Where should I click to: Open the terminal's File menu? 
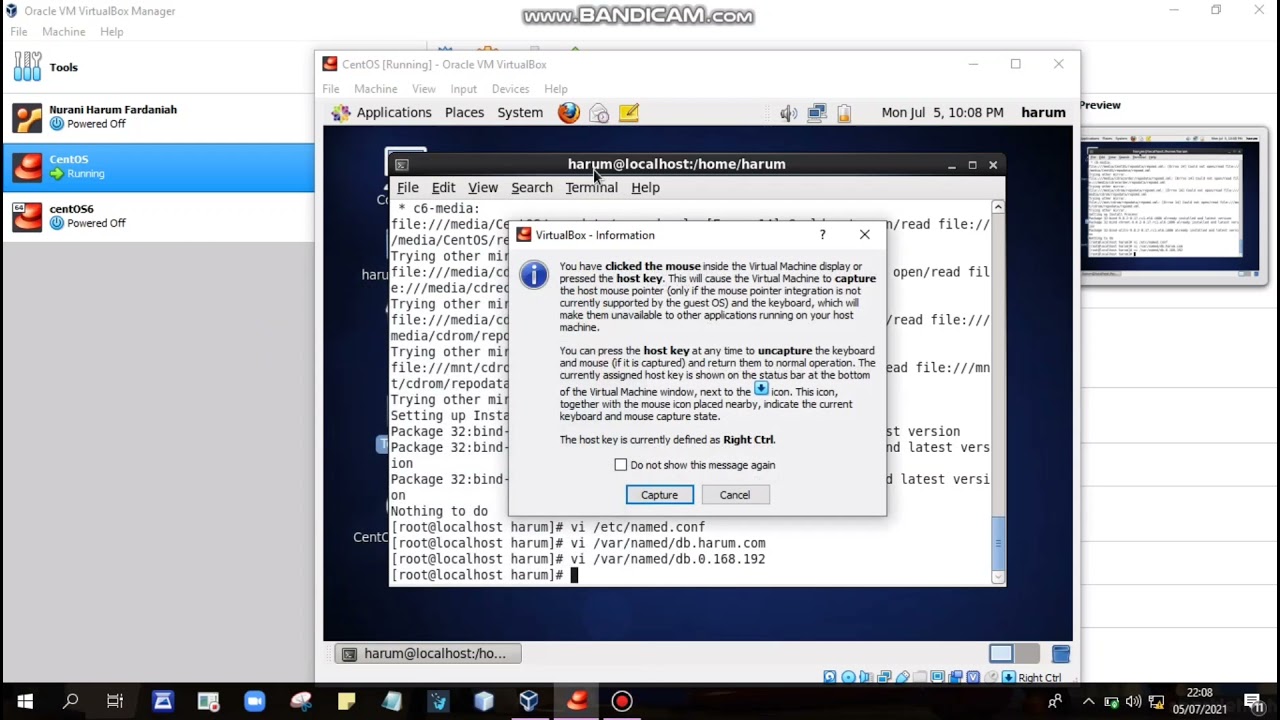point(408,188)
